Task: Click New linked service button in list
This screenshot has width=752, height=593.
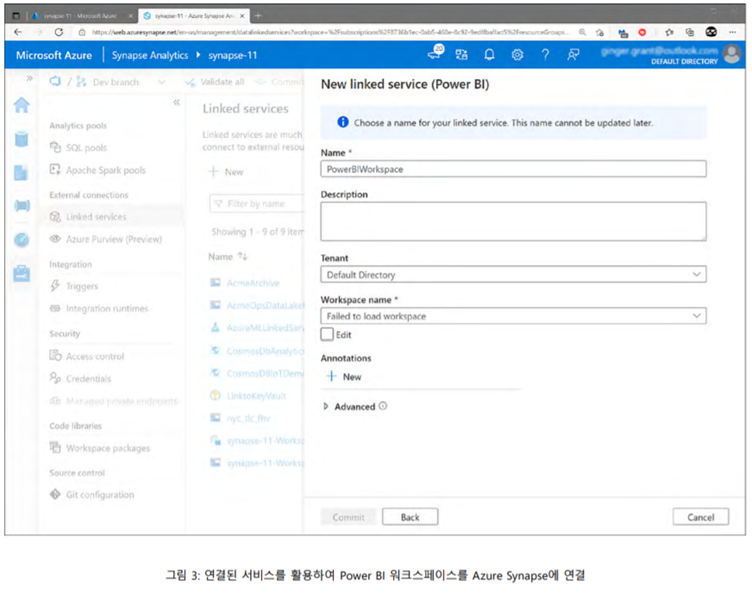Action: click(x=226, y=172)
